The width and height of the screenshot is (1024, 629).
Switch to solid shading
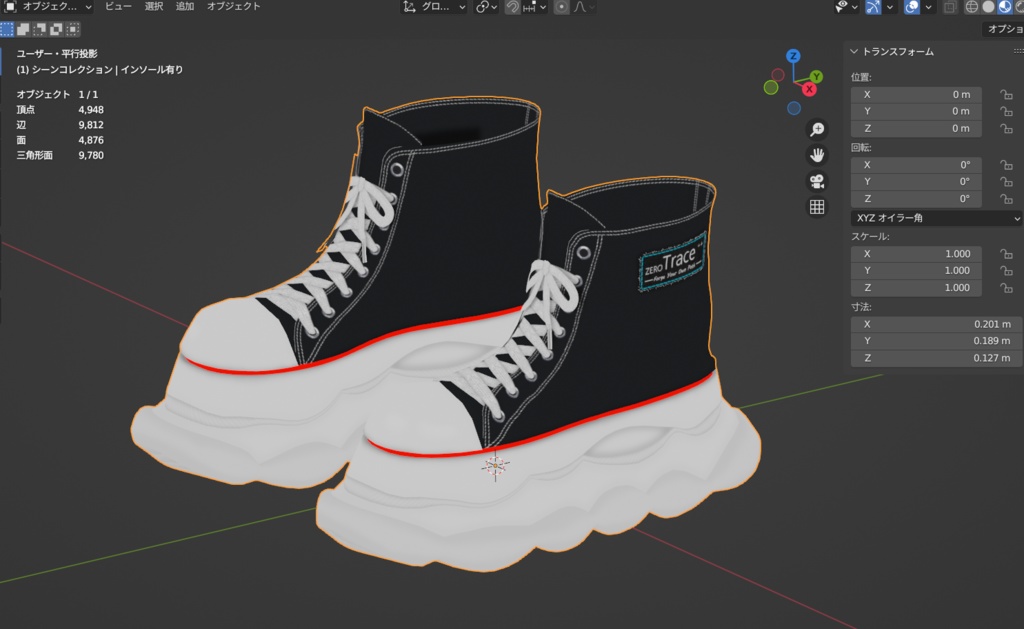[988, 7]
